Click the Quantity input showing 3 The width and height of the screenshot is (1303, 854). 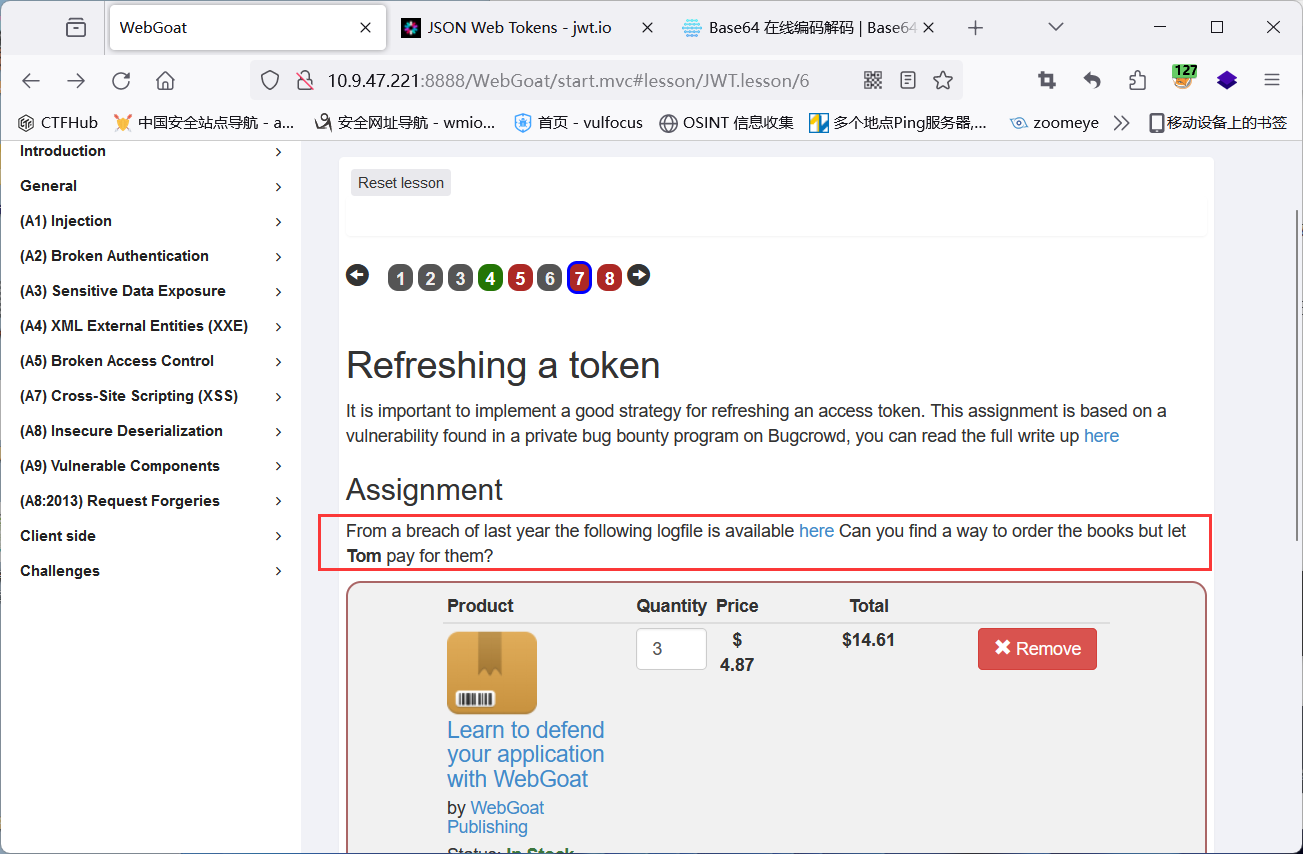point(671,649)
